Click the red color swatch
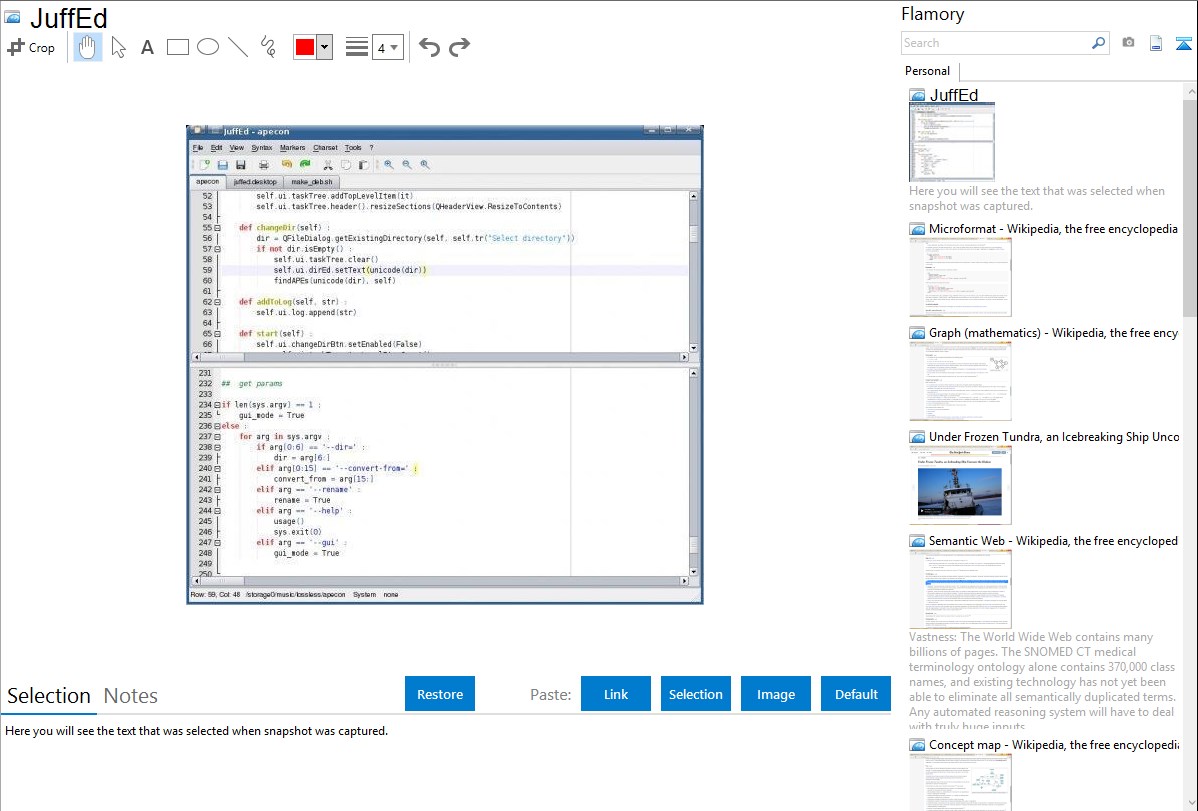The height and width of the screenshot is (811, 1198). tap(305, 47)
